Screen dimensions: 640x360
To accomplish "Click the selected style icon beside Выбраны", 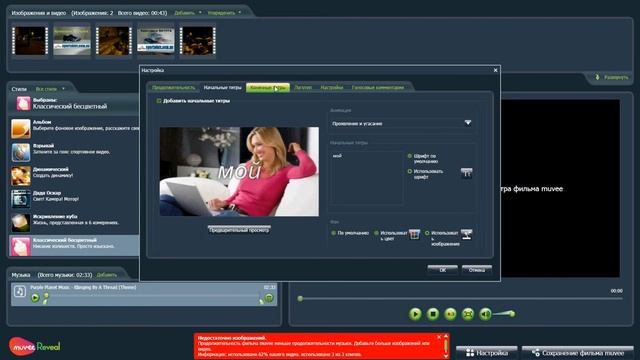I will pos(23,103).
